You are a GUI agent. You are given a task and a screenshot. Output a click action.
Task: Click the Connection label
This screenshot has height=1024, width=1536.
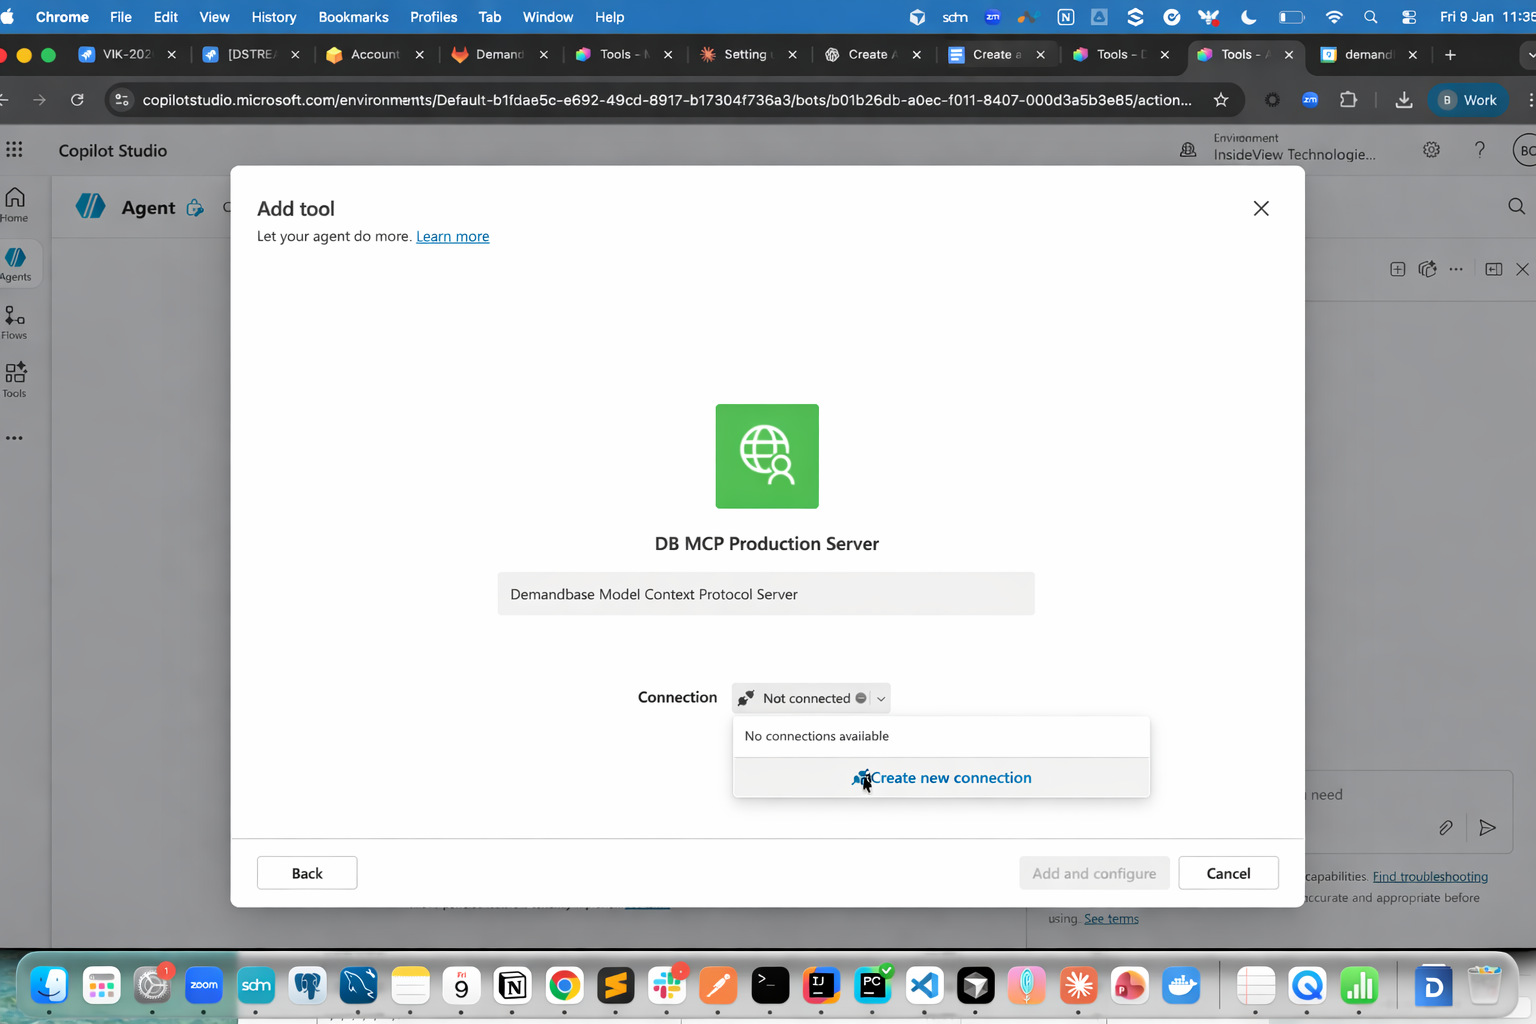(x=677, y=698)
